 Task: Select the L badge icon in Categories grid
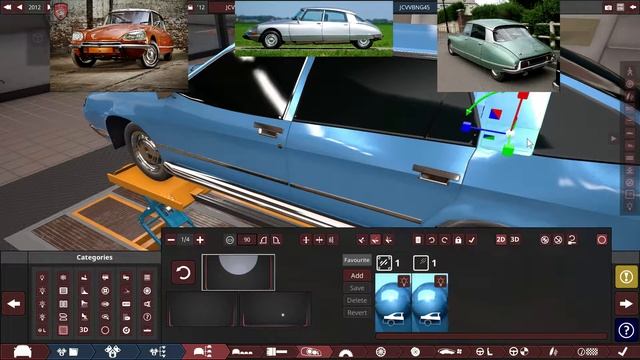click(x=42, y=330)
